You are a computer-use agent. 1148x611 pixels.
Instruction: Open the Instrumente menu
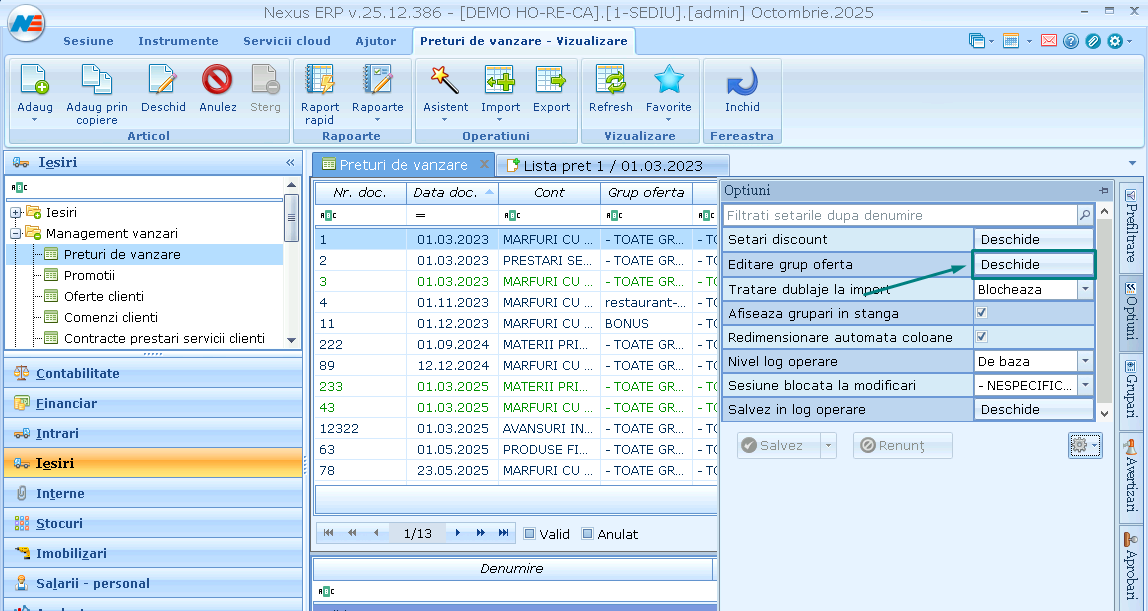178,41
